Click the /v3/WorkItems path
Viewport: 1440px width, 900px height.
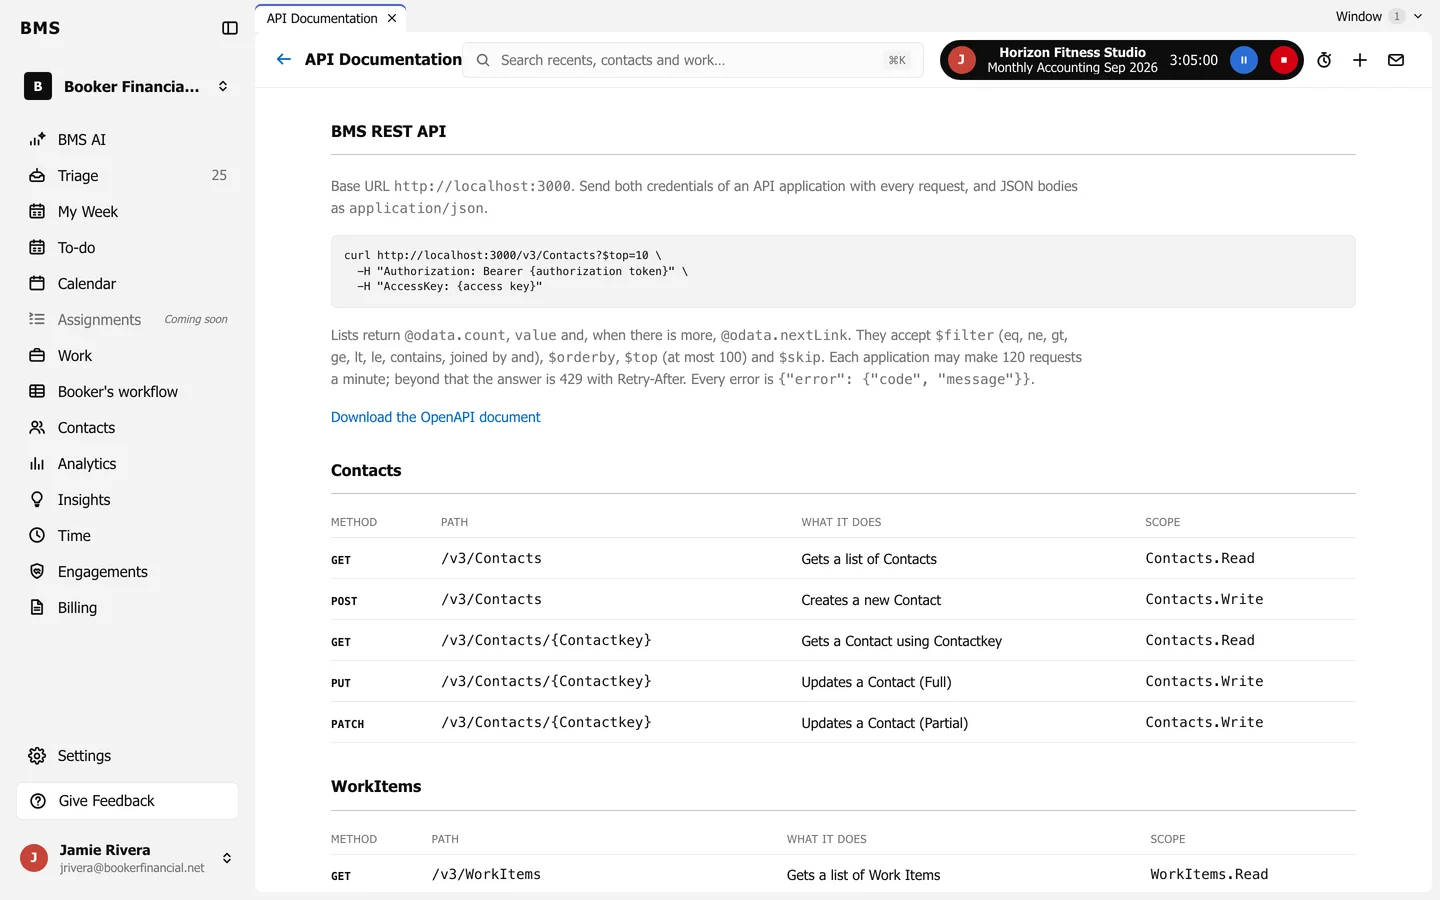click(486, 874)
